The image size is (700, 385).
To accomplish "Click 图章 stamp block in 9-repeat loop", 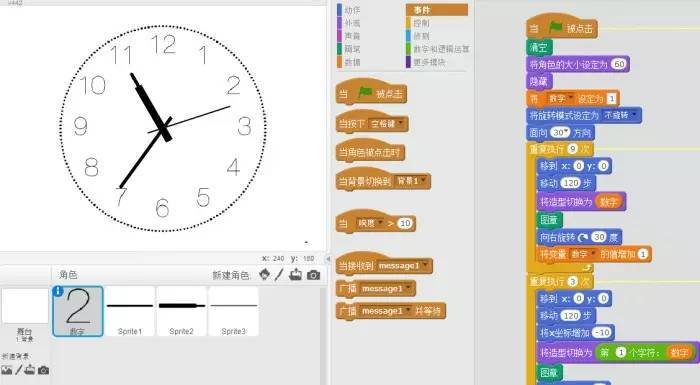I will (x=549, y=219).
